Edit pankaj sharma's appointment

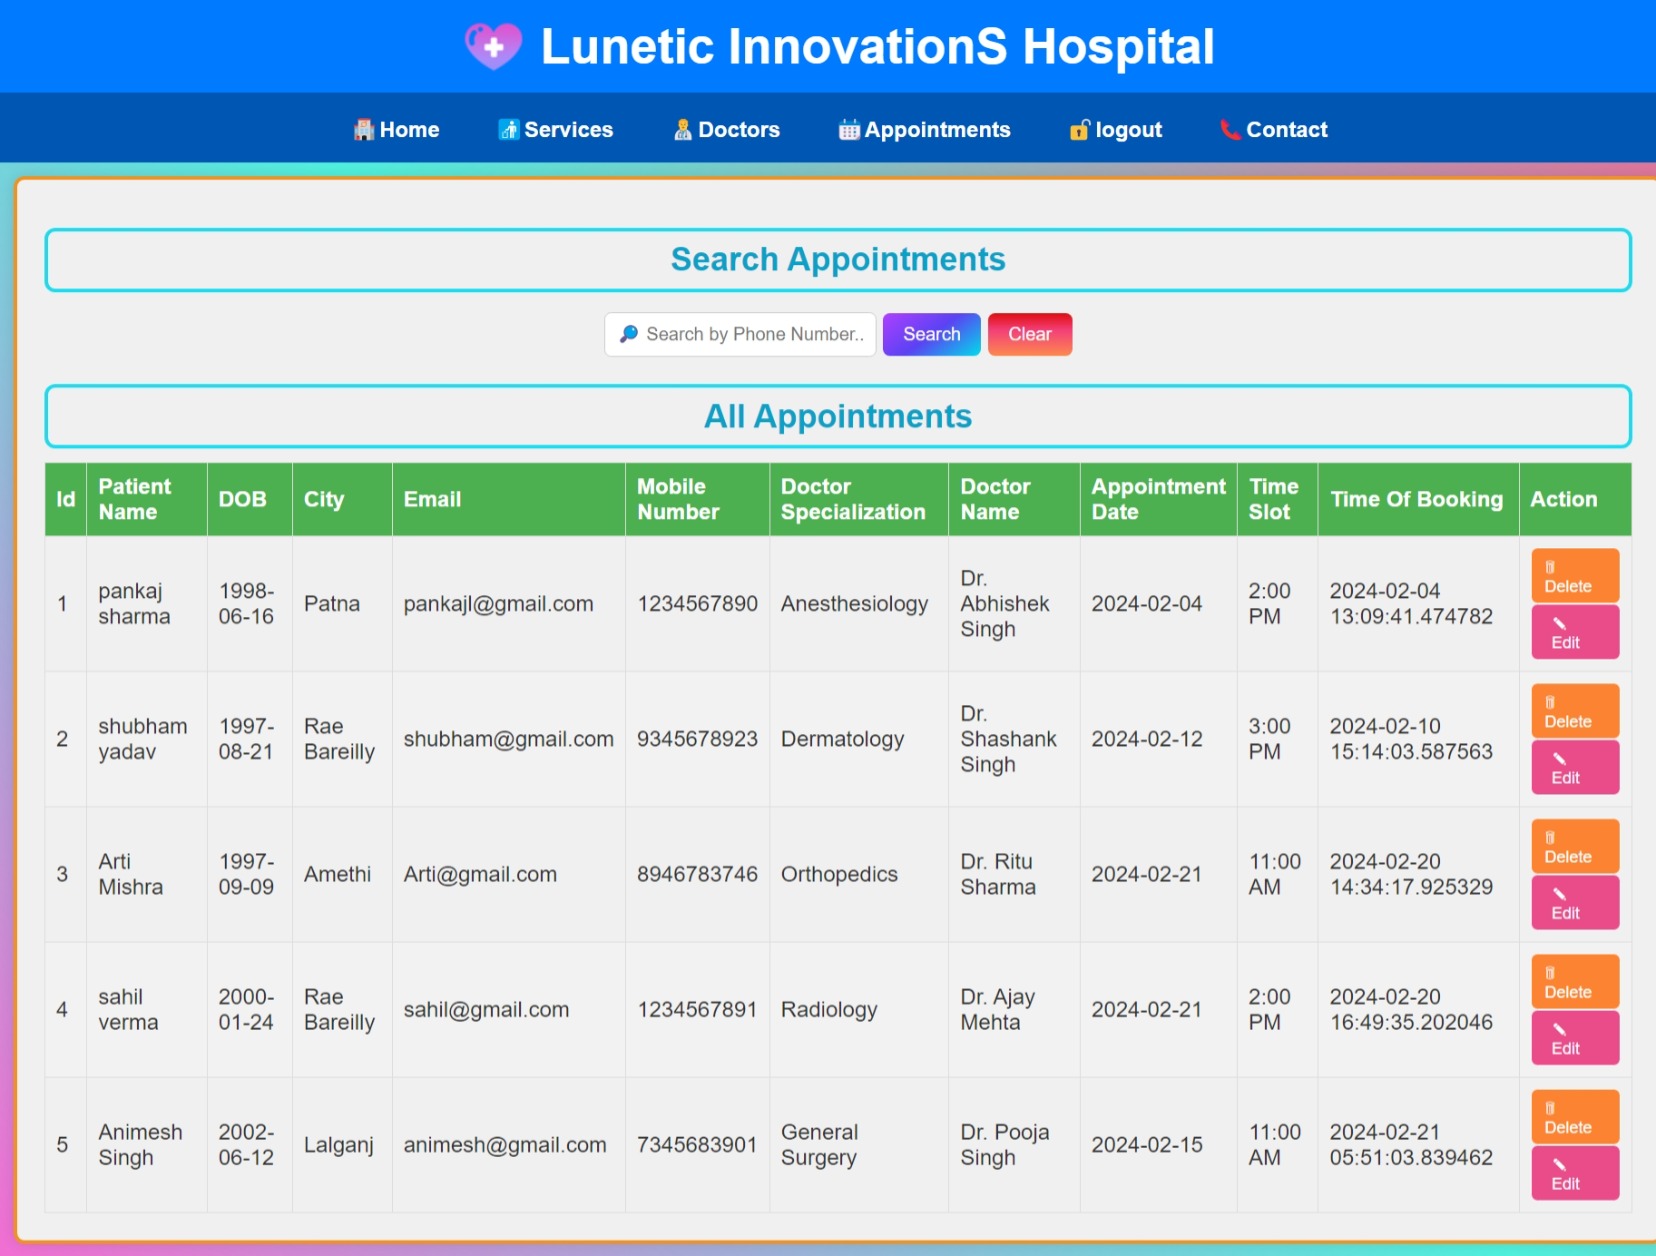(1575, 632)
